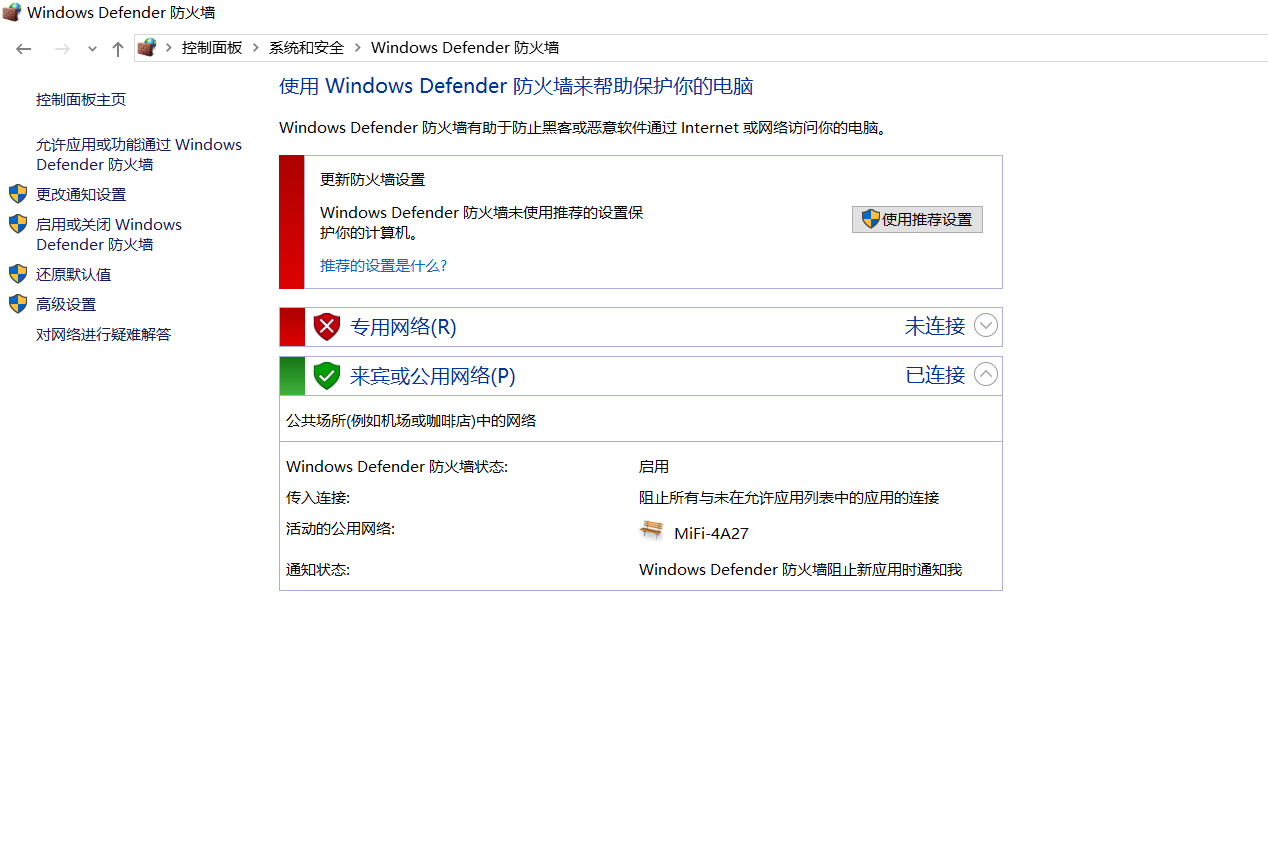Click the bench network icon beside MiFi-4A27
This screenshot has width=1268, height=847.
pyautogui.click(x=651, y=531)
